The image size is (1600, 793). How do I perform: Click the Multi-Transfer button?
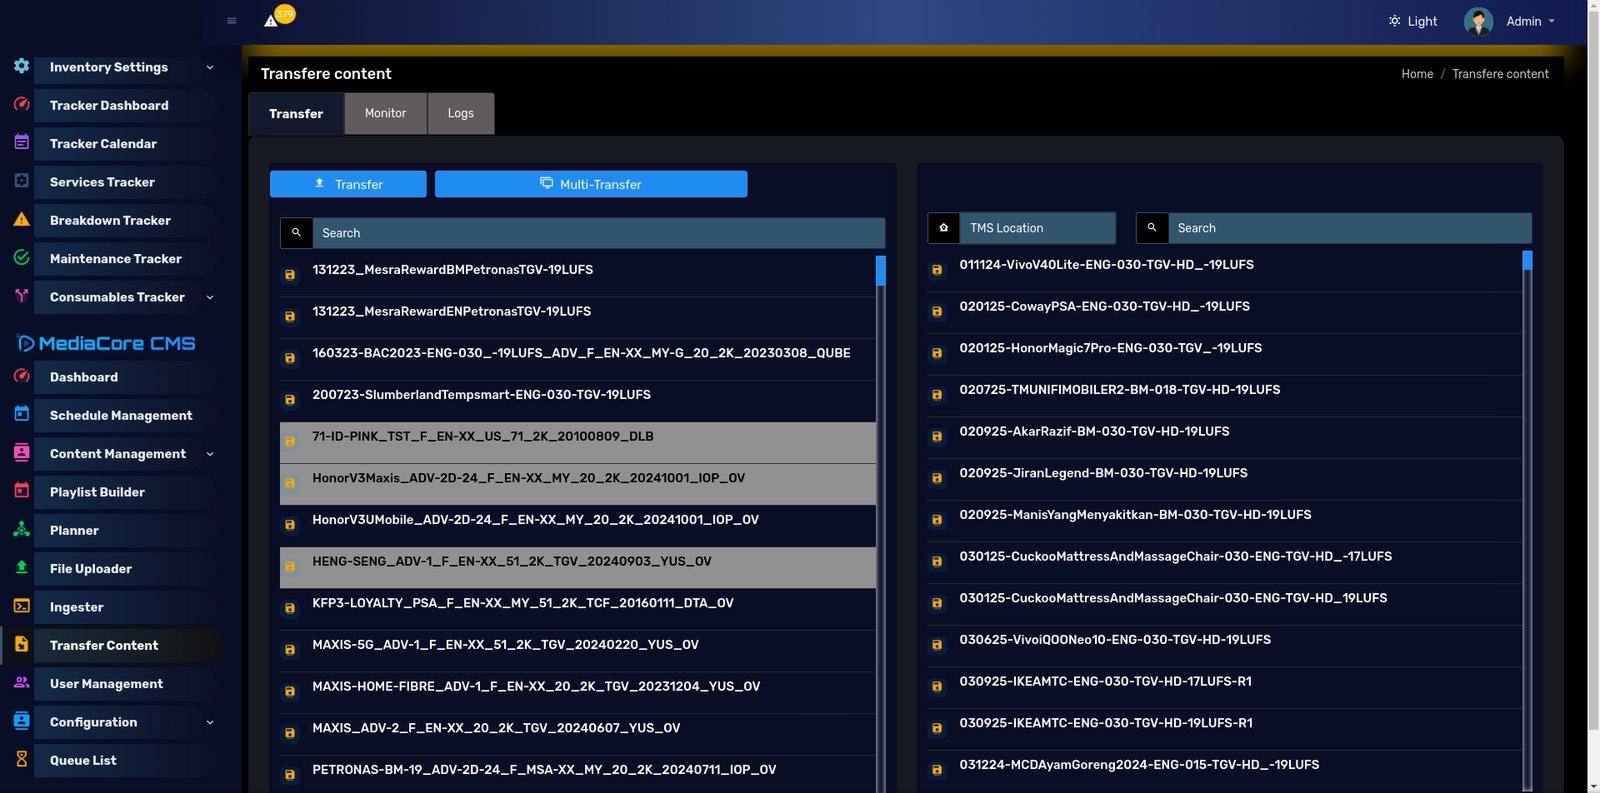[591, 184]
